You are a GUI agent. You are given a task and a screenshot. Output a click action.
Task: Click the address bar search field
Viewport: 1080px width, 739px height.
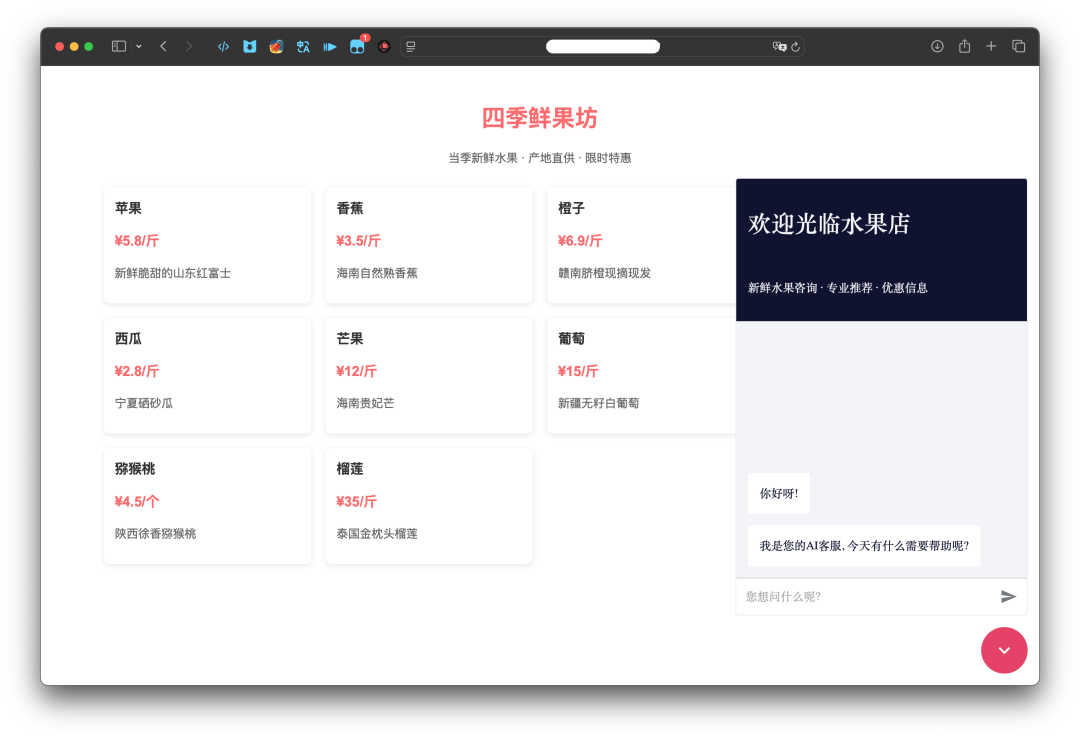pos(602,46)
